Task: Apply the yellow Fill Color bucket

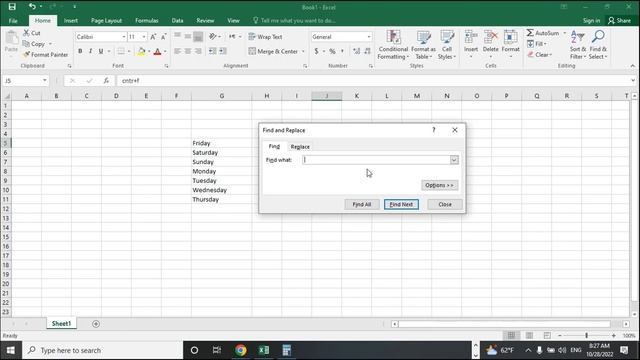Action: (x=141, y=51)
